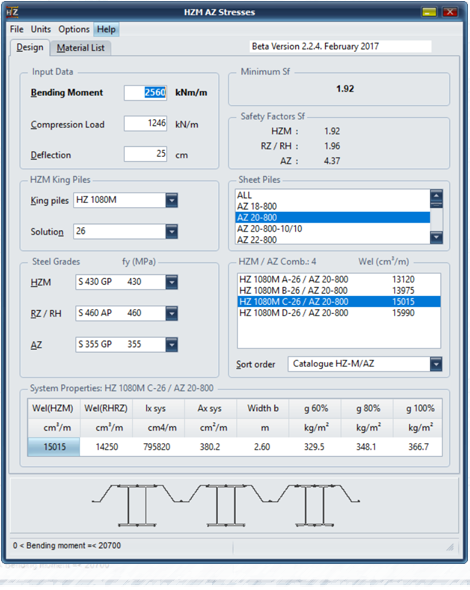The image size is (470, 590).
Task: Select HZ 1080M A-26 / AZ 20-800 combination
Action: tap(339, 280)
